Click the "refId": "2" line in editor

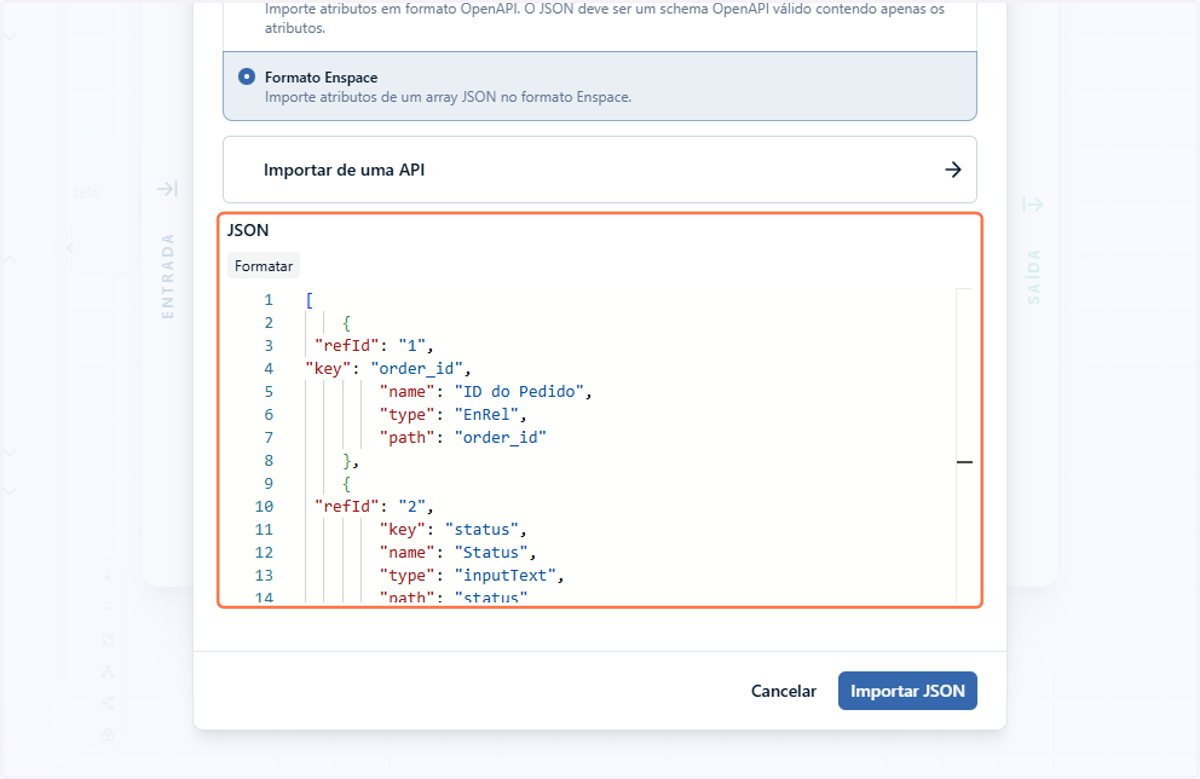coord(374,507)
